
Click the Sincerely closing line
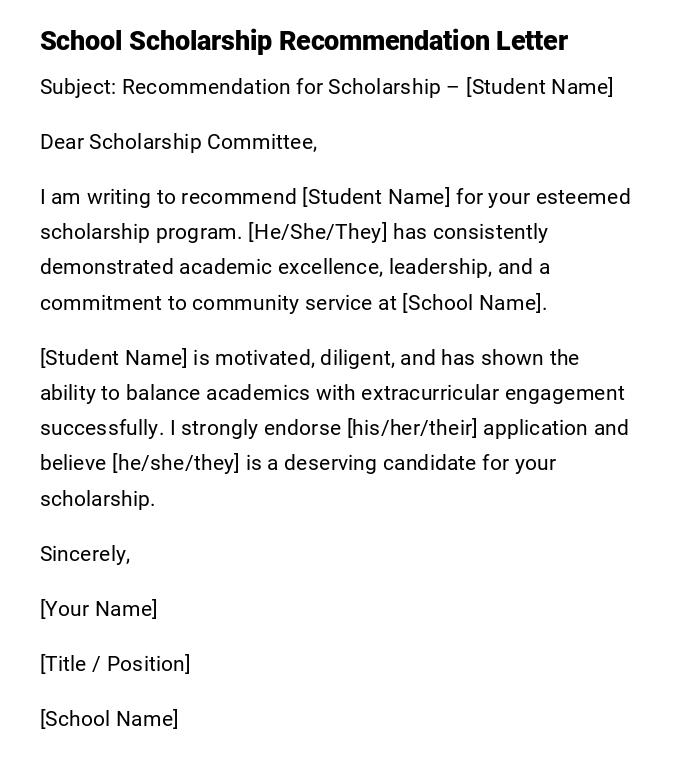(x=85, y=554)
